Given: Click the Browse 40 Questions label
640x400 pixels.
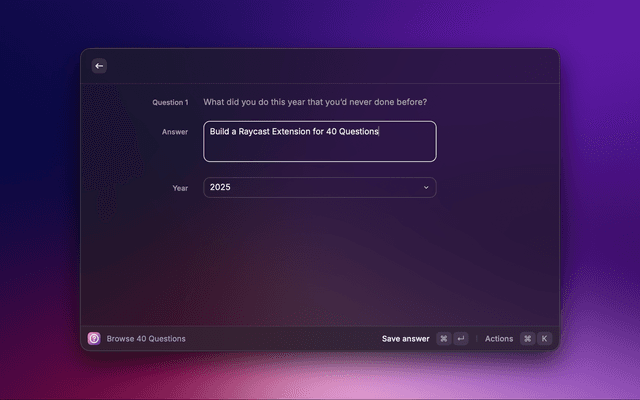Looking at the screenshot, I should point(146,339).
